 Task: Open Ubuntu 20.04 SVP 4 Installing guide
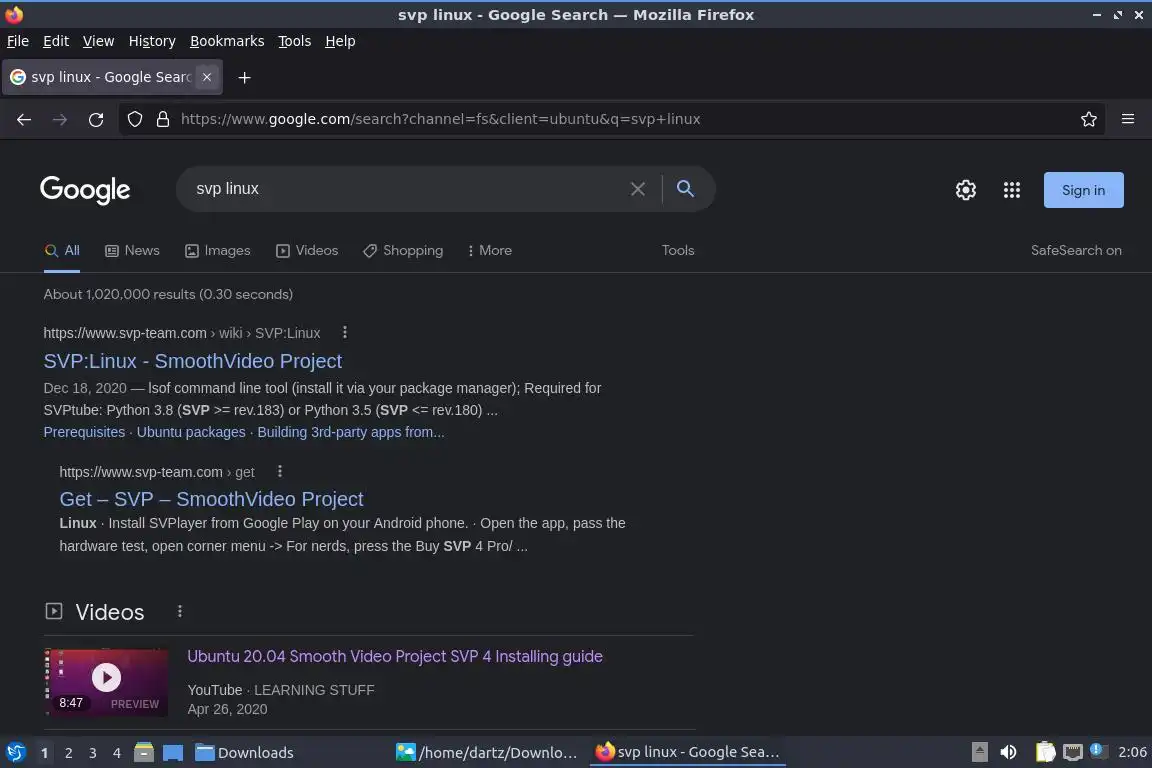(x=395, y=656)
